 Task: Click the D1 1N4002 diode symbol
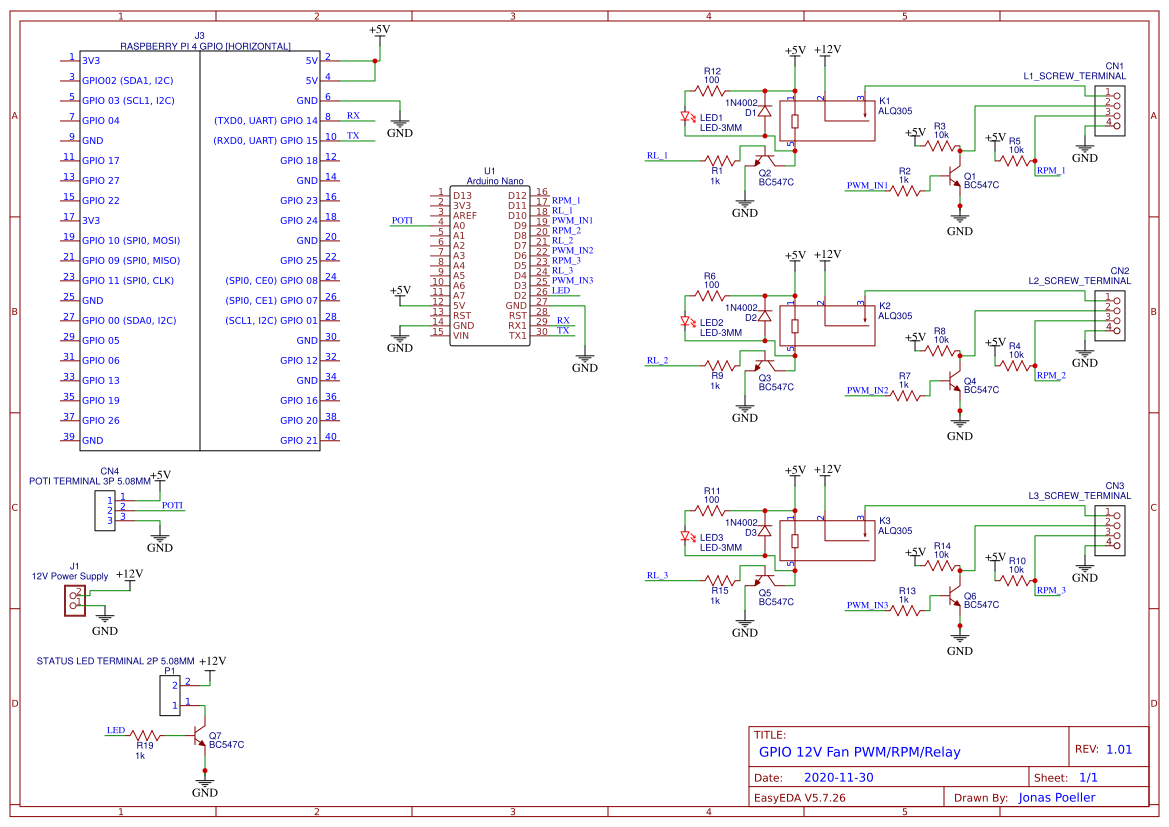coord(764,112)
